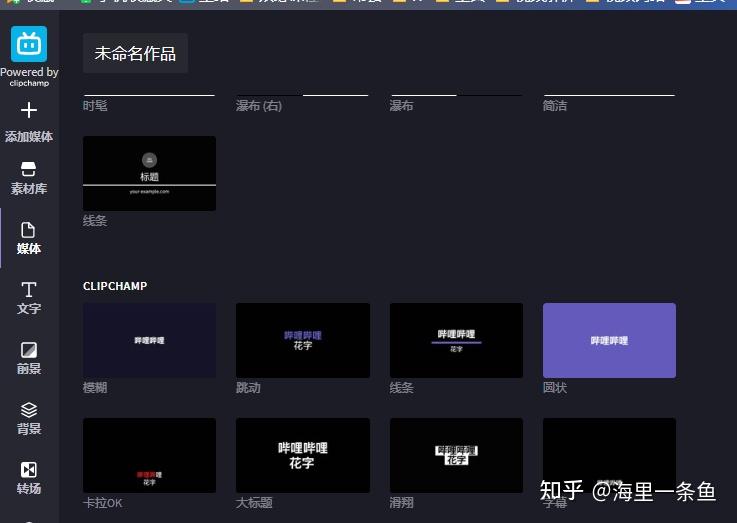Click the 模糊 caption label
737x523 pixels.
(95, 388)
